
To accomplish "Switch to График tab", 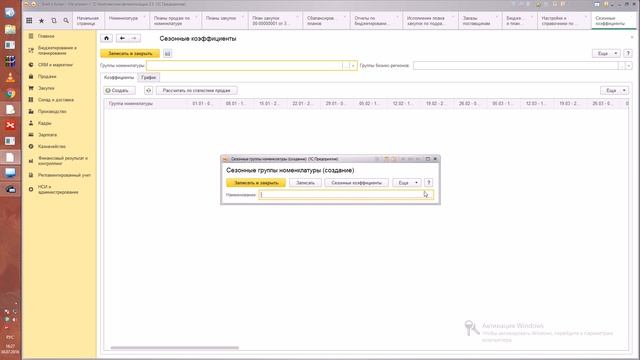I will 149,77.
